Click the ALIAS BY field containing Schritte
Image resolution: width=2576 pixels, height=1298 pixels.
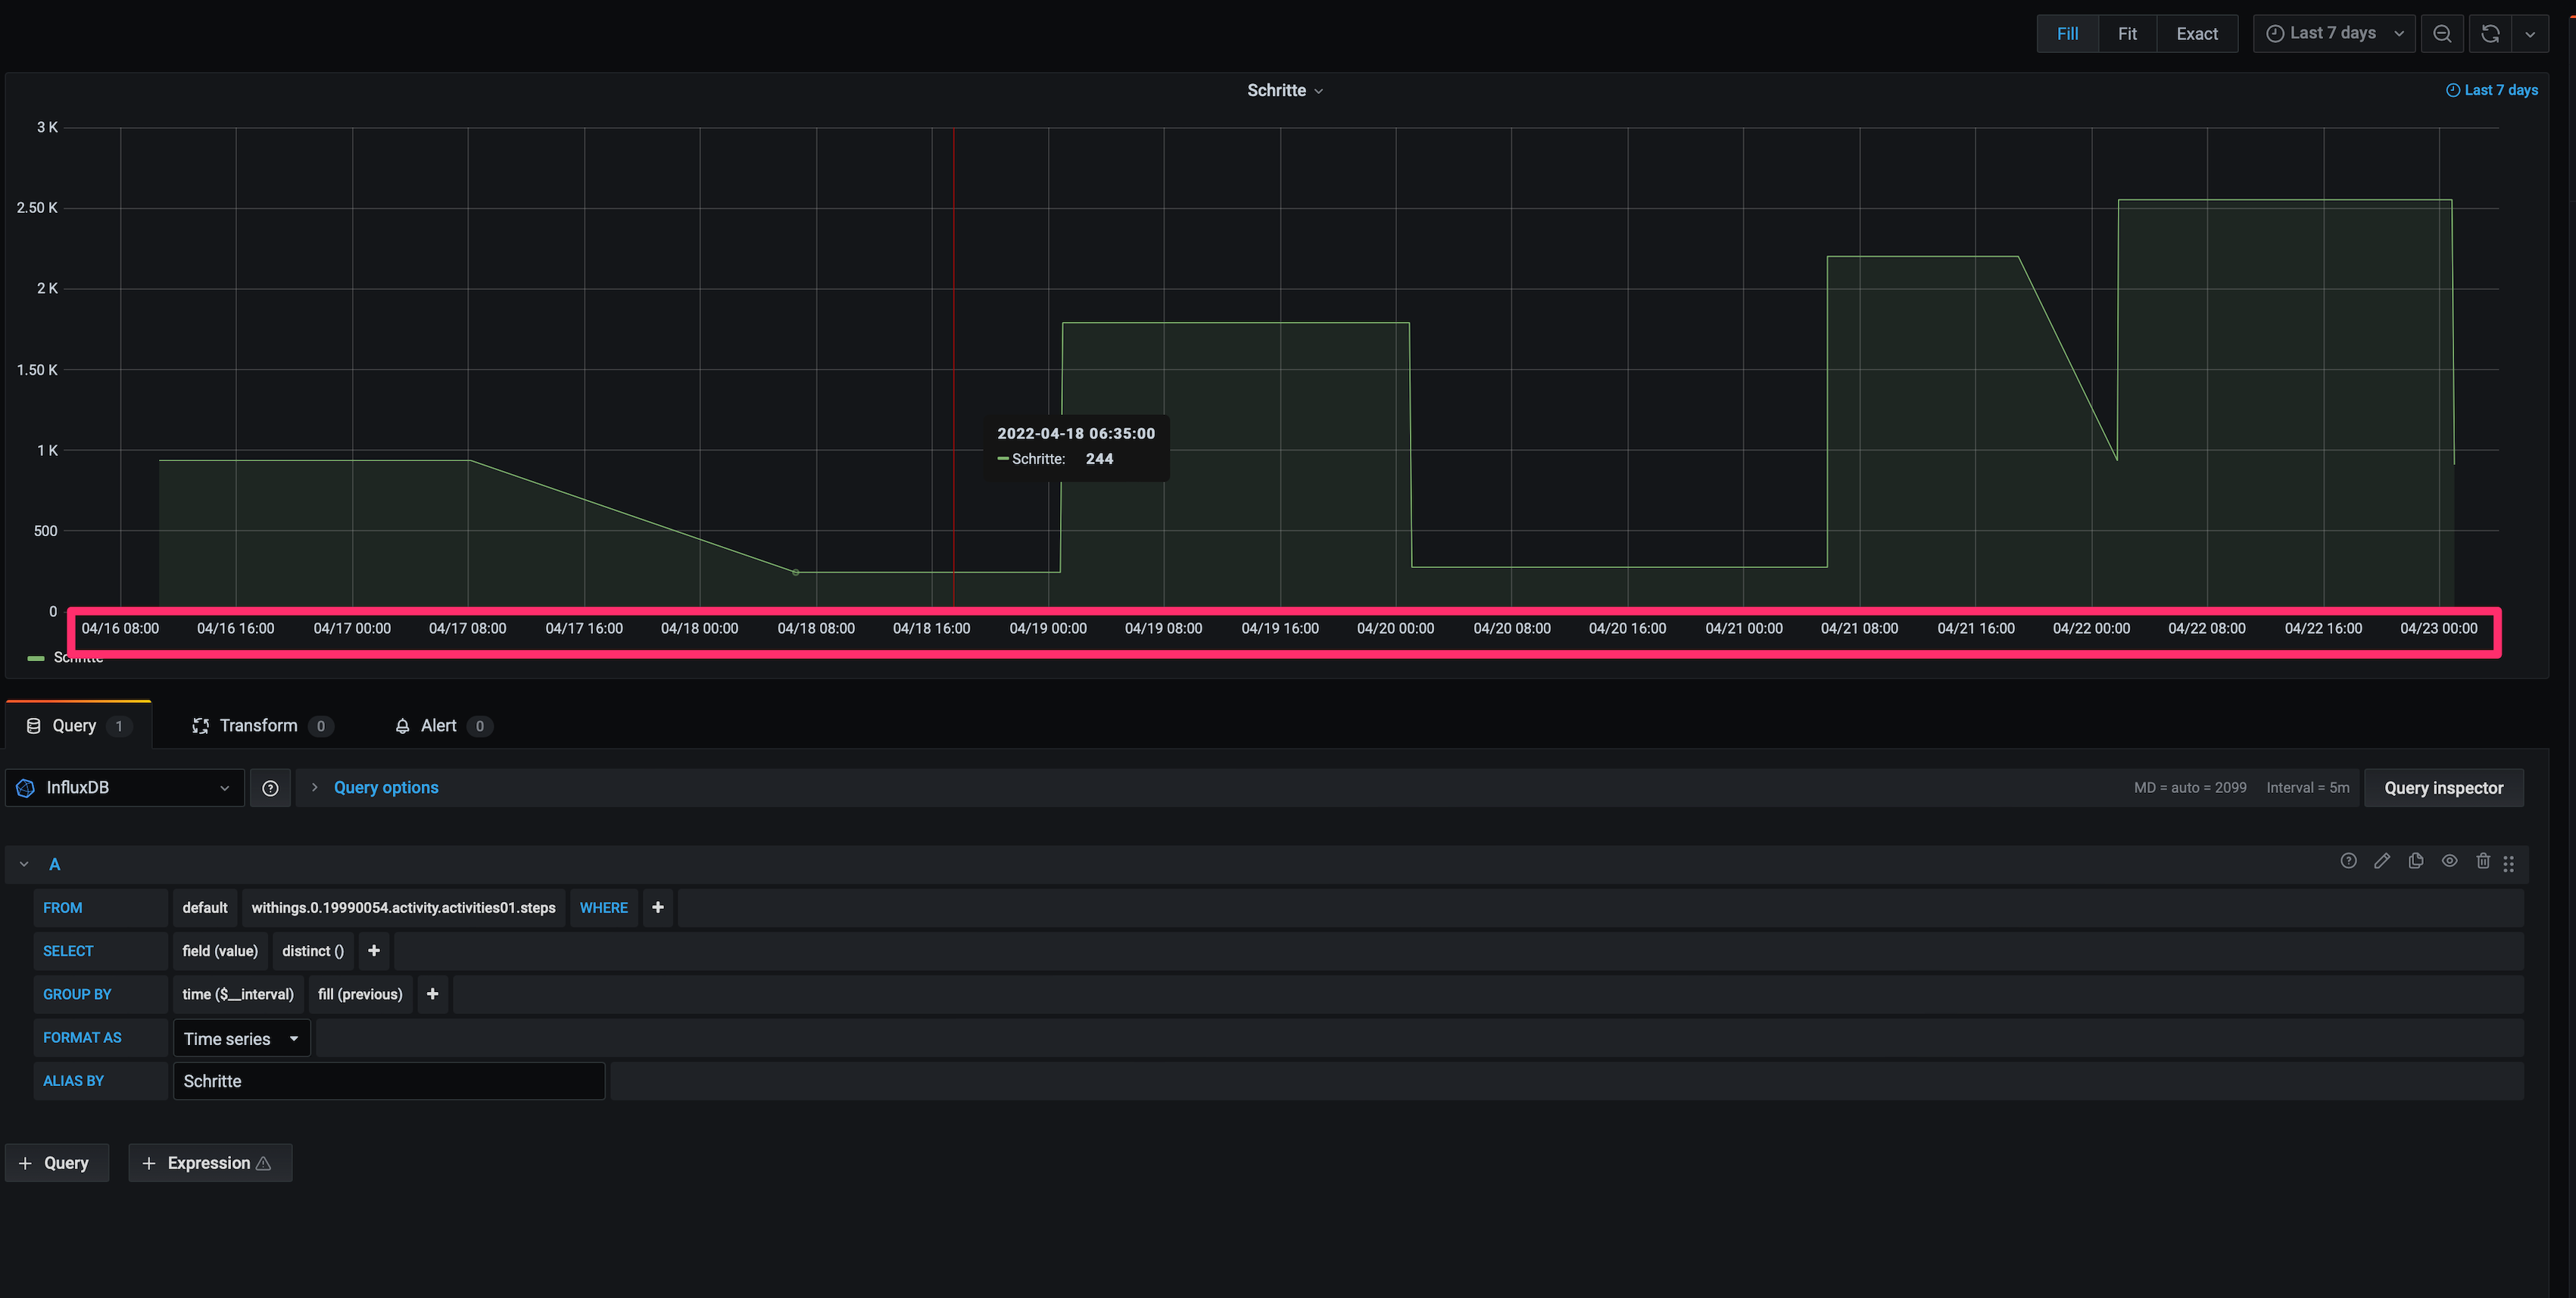pos(388,1081)
